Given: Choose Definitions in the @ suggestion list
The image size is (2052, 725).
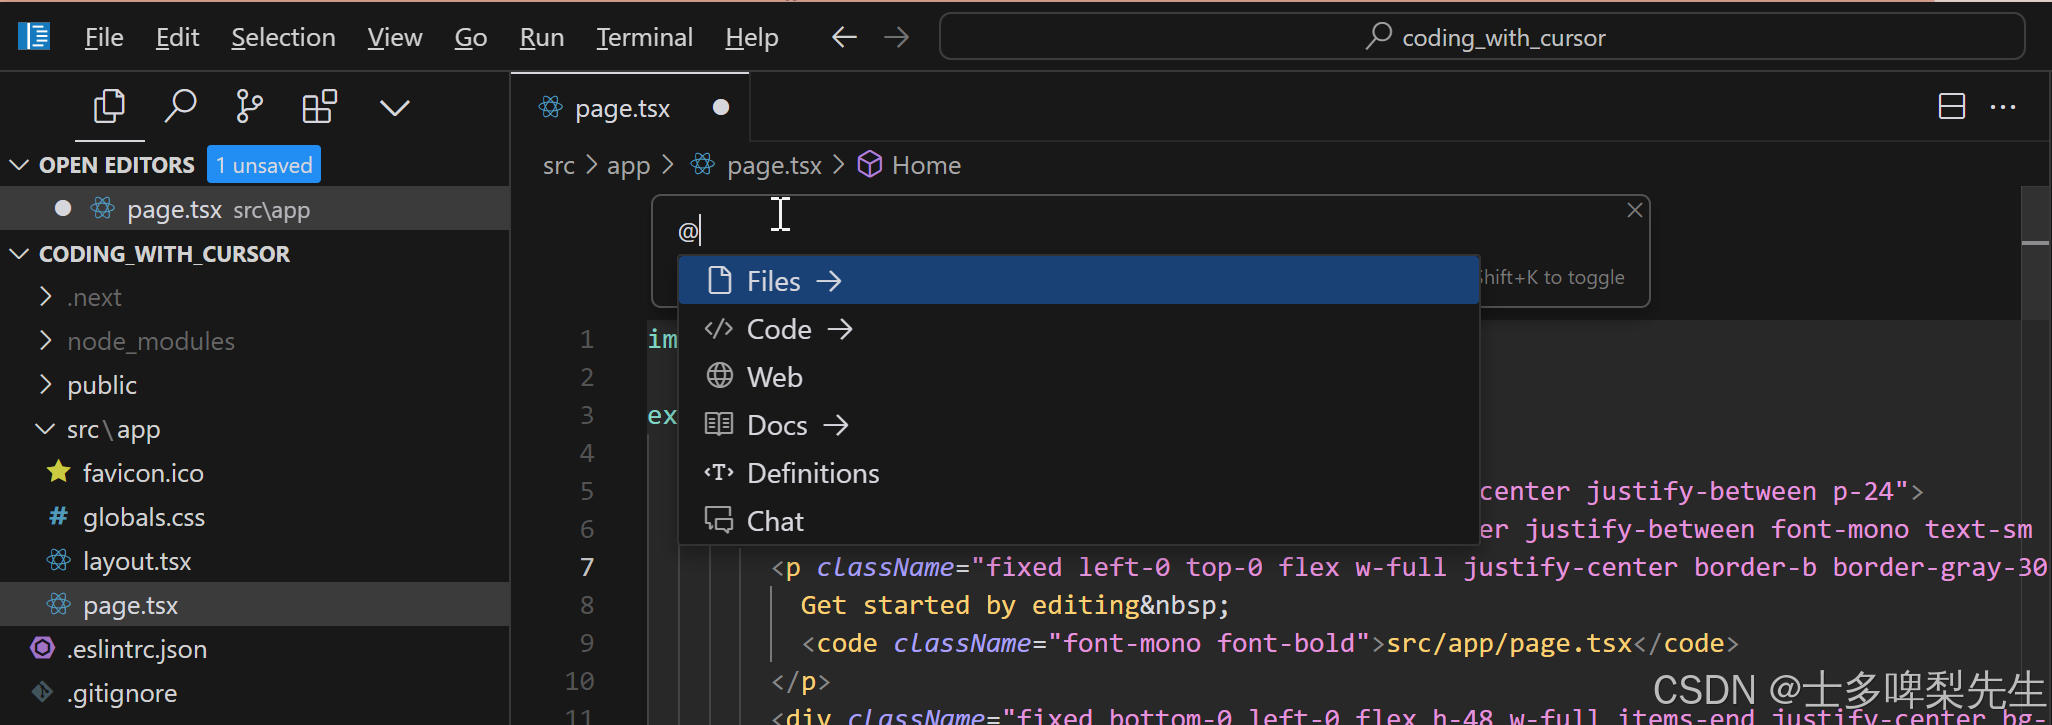Looking at the screenshot, I should [x=1078, y=472].
